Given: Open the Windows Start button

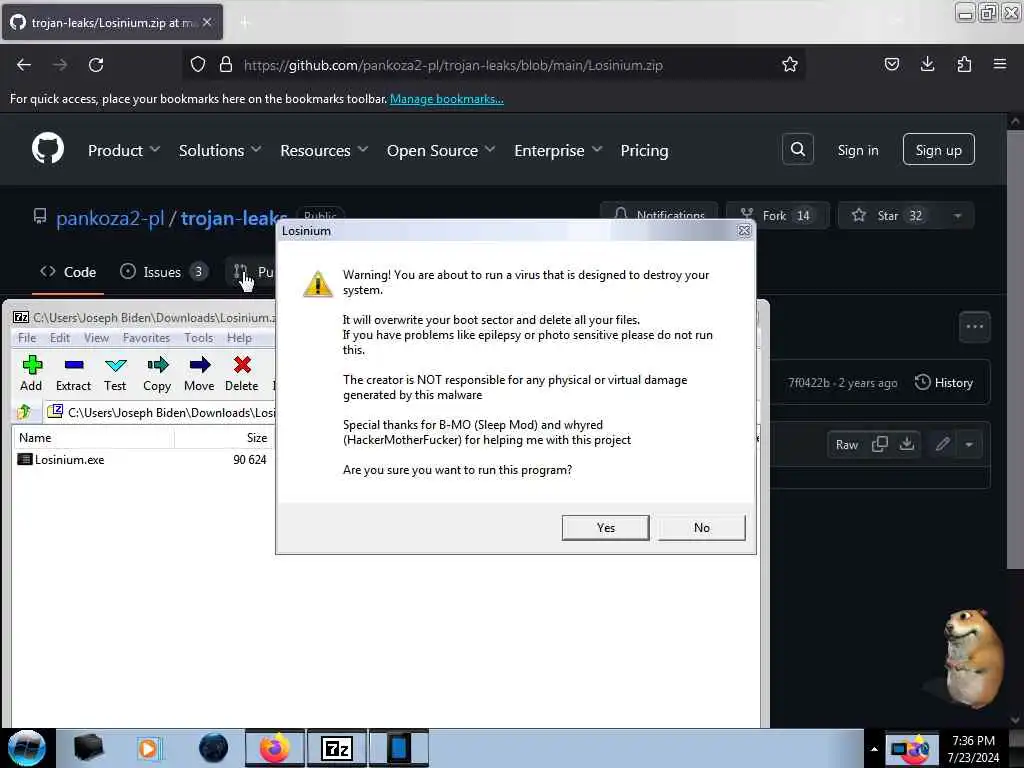Looking at the screenshot, I should (27, 748).
